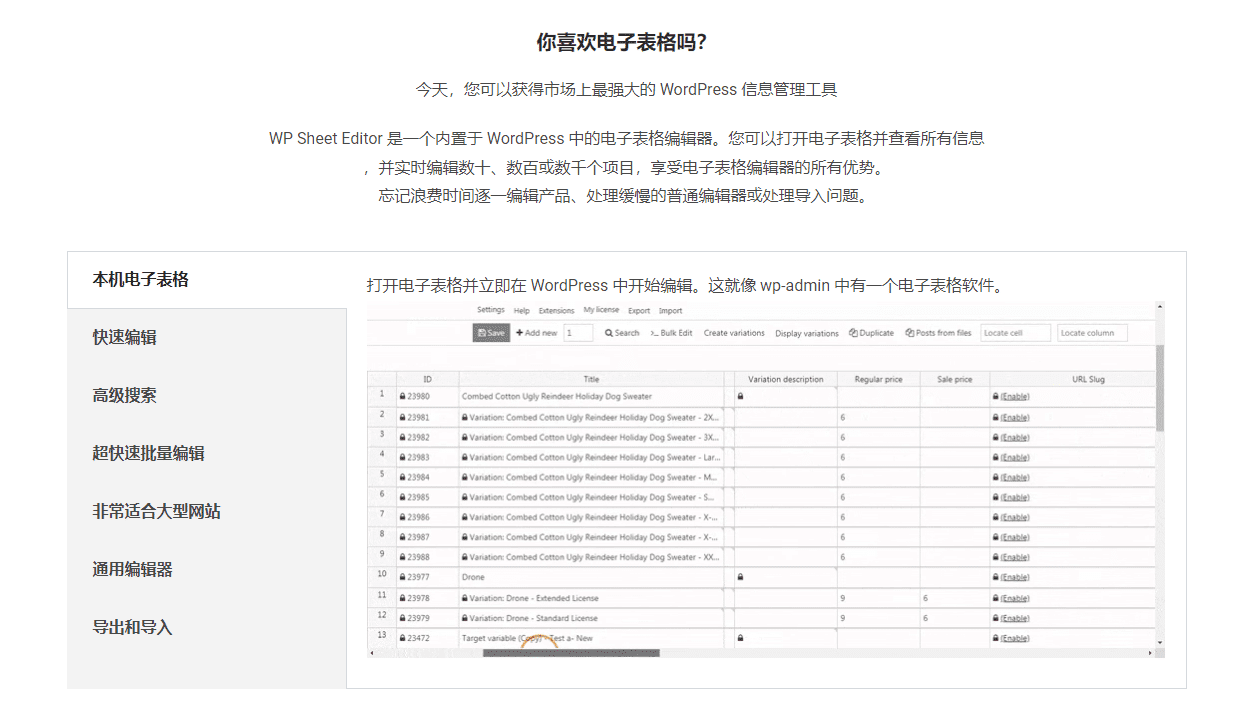Open the Import menu item
This screenshot has height=715, width=1256.
(x=671, y=311)
